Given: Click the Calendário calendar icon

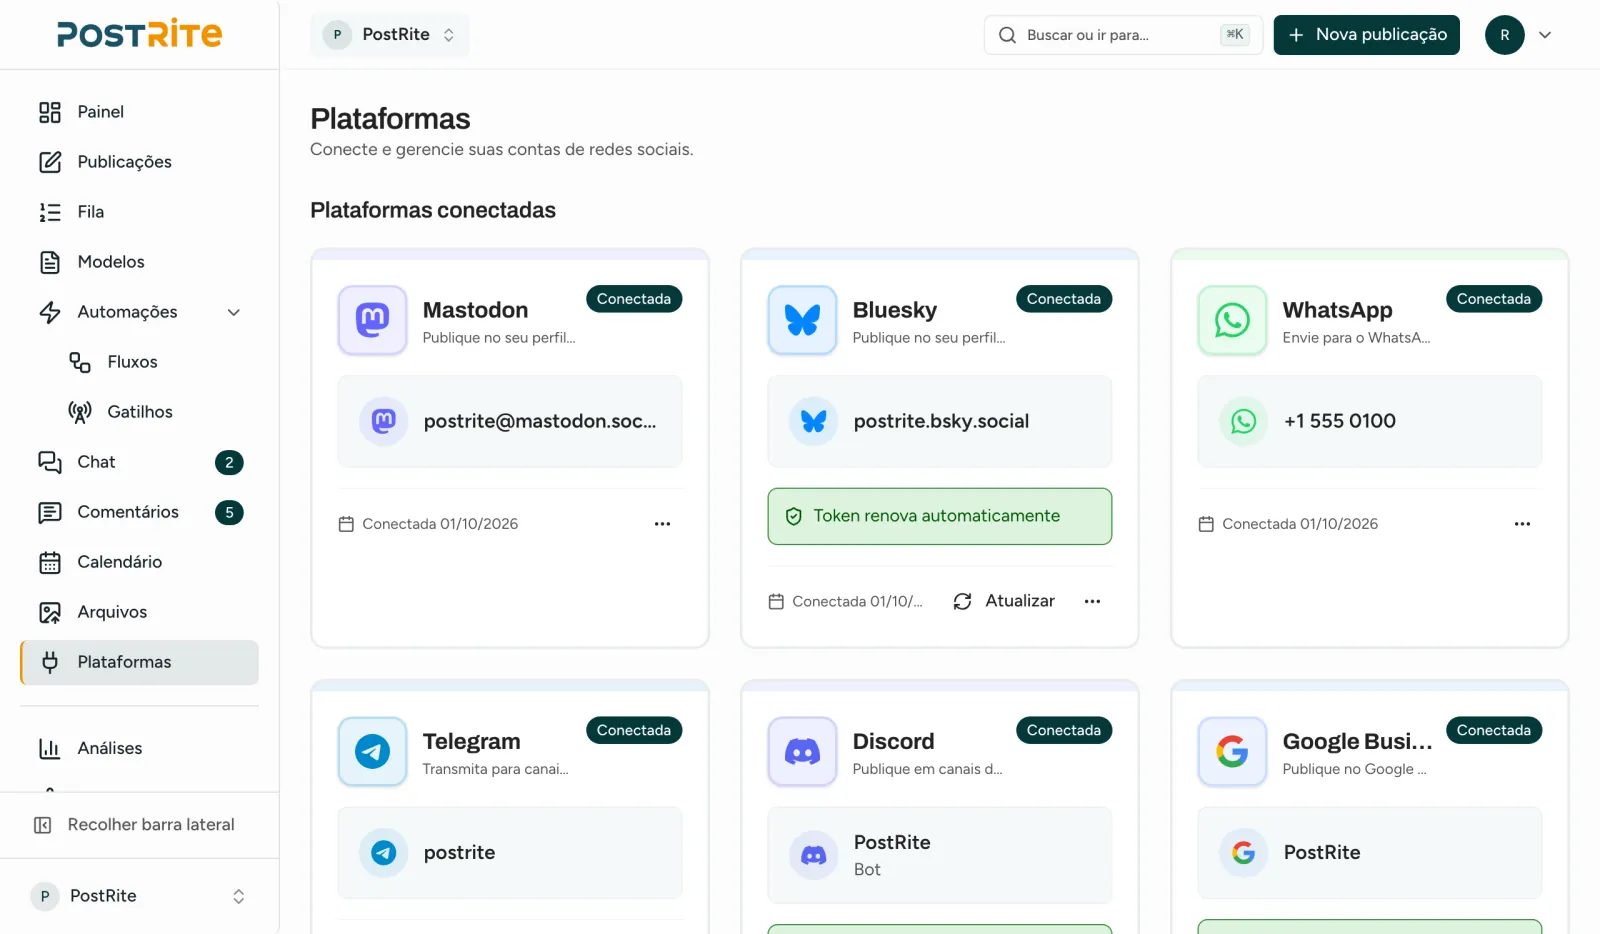Looking at the screenshot, I should (x=50, y=562).
